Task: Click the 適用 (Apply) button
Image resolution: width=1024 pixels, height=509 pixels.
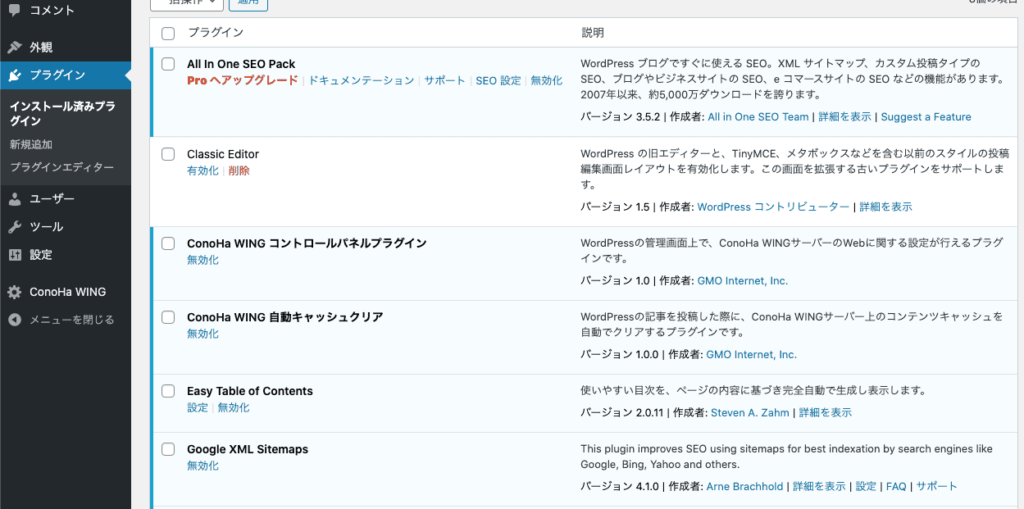Action: (x=248, y=4)
